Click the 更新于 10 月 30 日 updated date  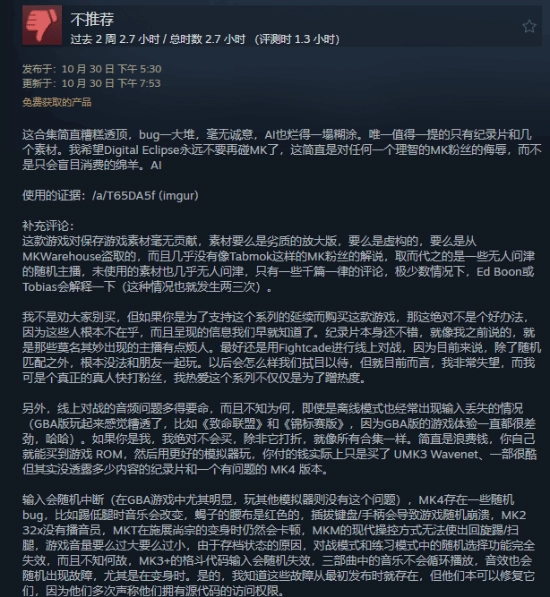coord(91,83)
